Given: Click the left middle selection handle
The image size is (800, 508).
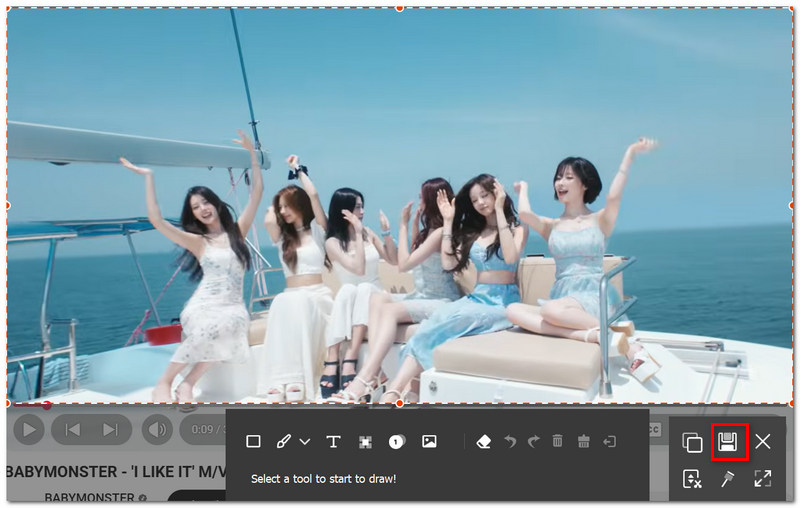Looking at the screenshot, I should 7,206.
